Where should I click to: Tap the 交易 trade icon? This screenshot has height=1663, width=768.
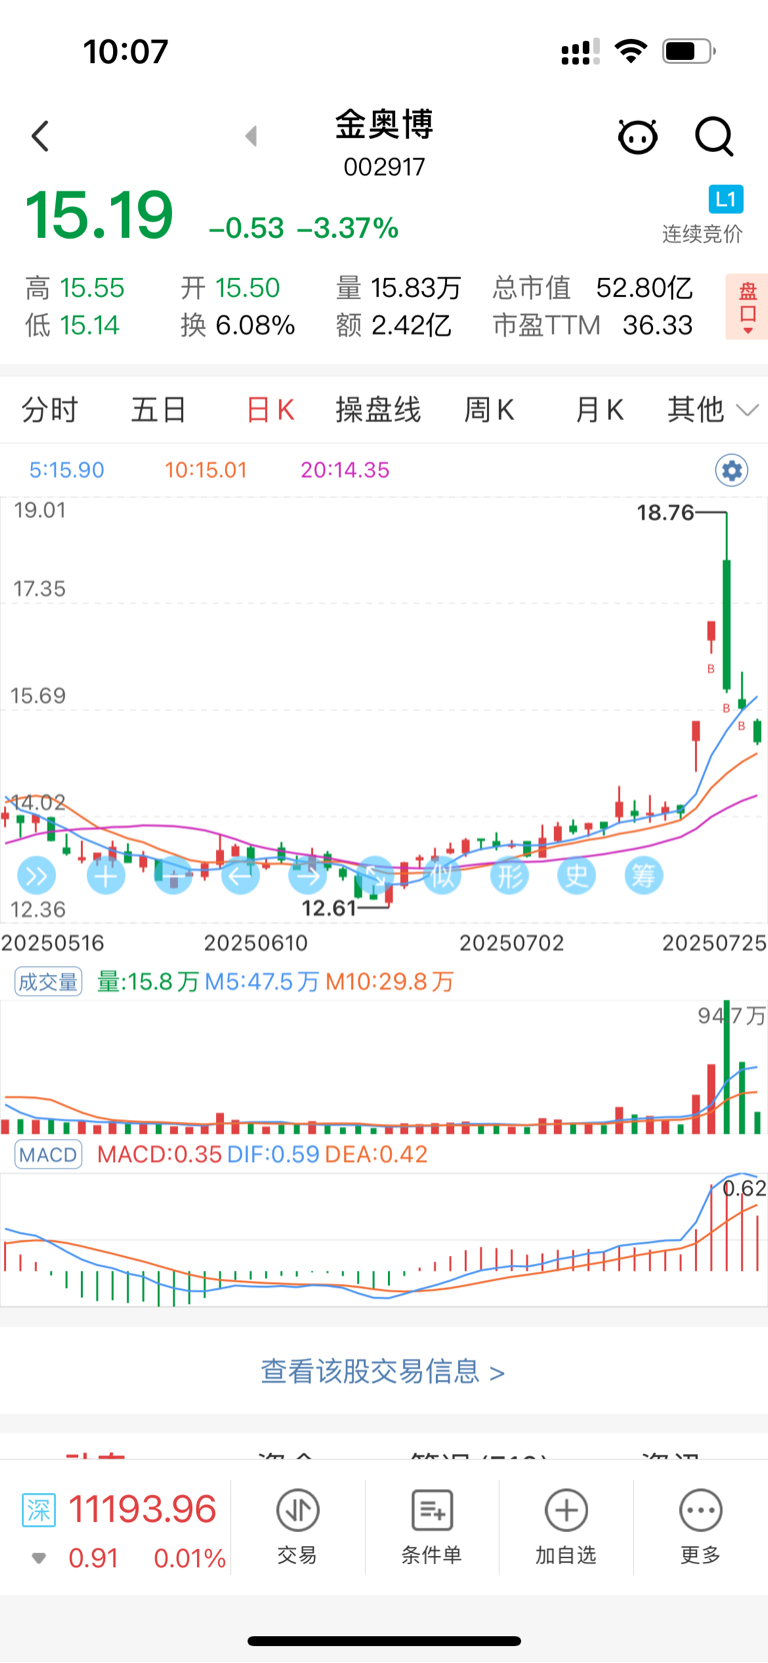coord(298,1527)
